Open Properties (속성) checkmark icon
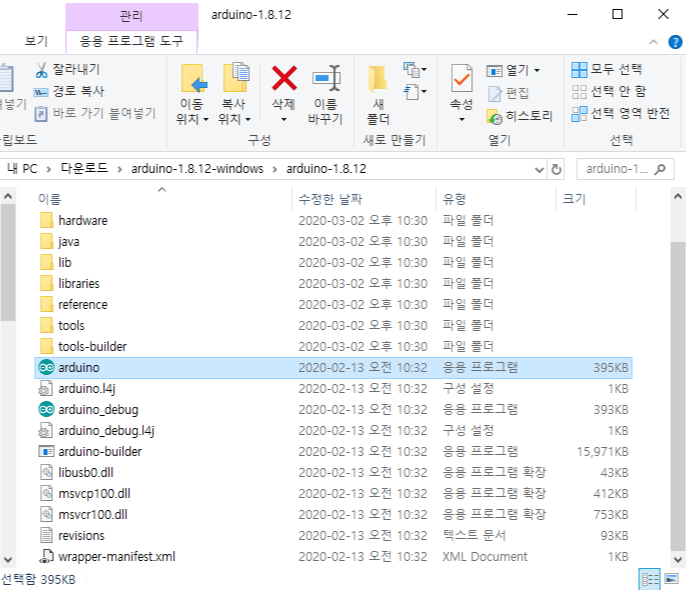Image resolution: width=686 pixels, height=590 pixels. tap(462, 79)
